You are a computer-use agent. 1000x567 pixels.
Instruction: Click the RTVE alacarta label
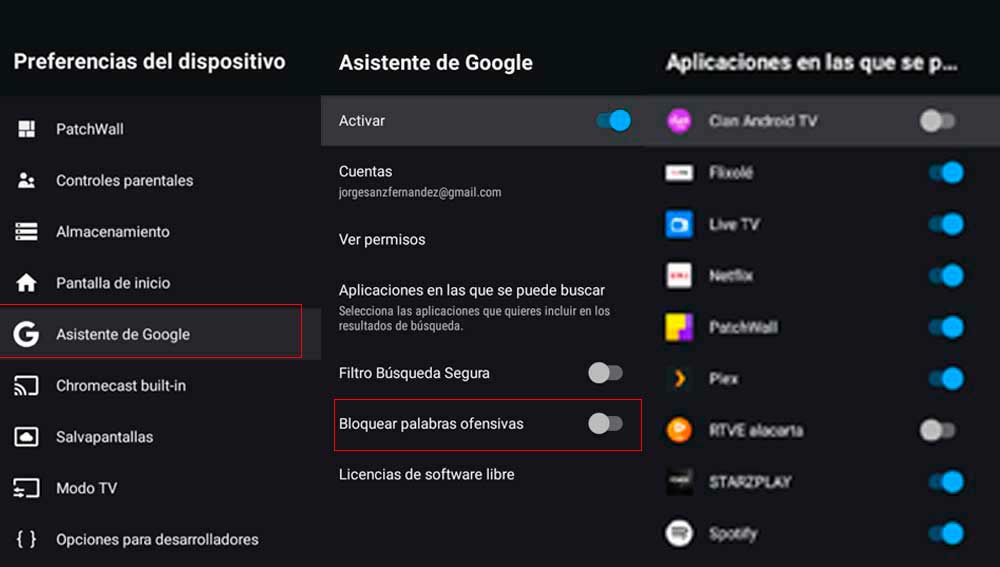click(x=756, y=431)
